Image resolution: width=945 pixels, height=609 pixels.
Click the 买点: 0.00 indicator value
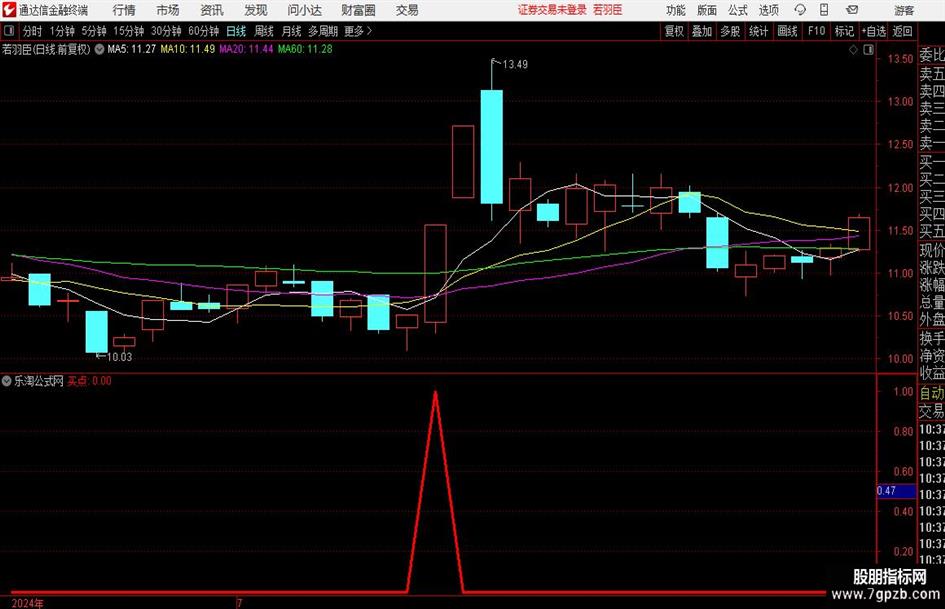[x=89, y=381]
